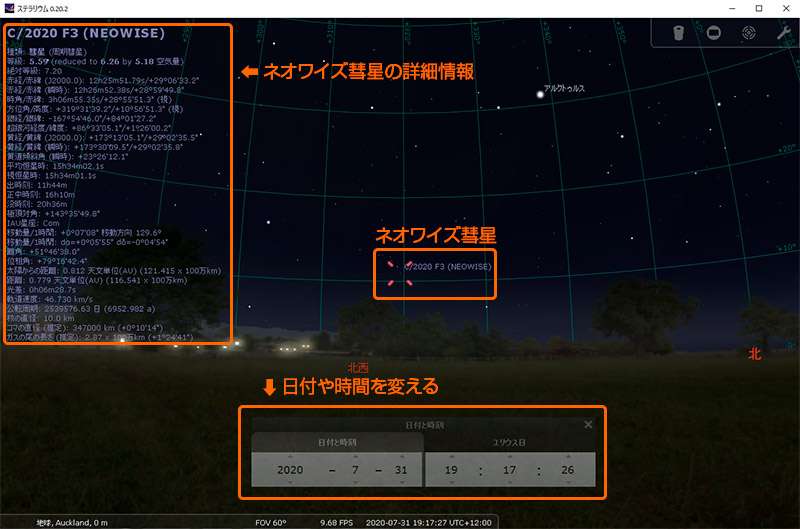800x529 pixels.
Task: Click the 軌道速度: 46.730 km/s info line
Action: tap(49, 299)
